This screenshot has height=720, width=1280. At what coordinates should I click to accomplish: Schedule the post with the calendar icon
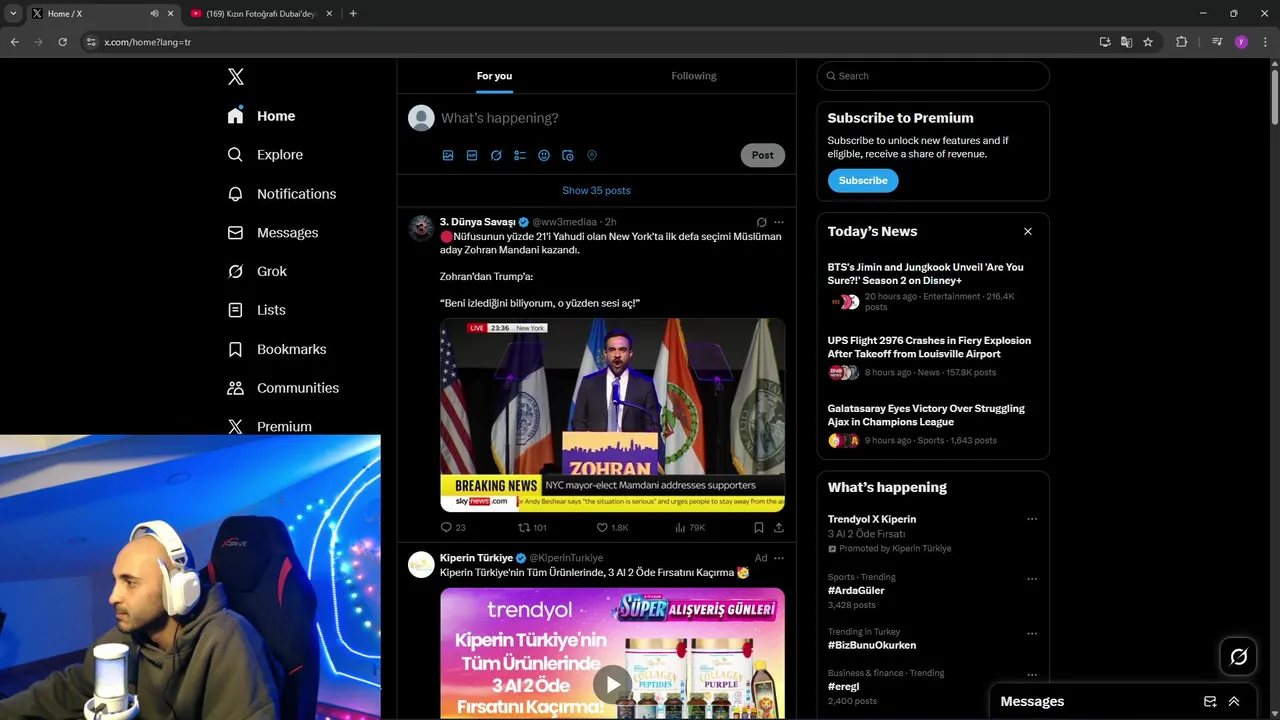point(568,155)
